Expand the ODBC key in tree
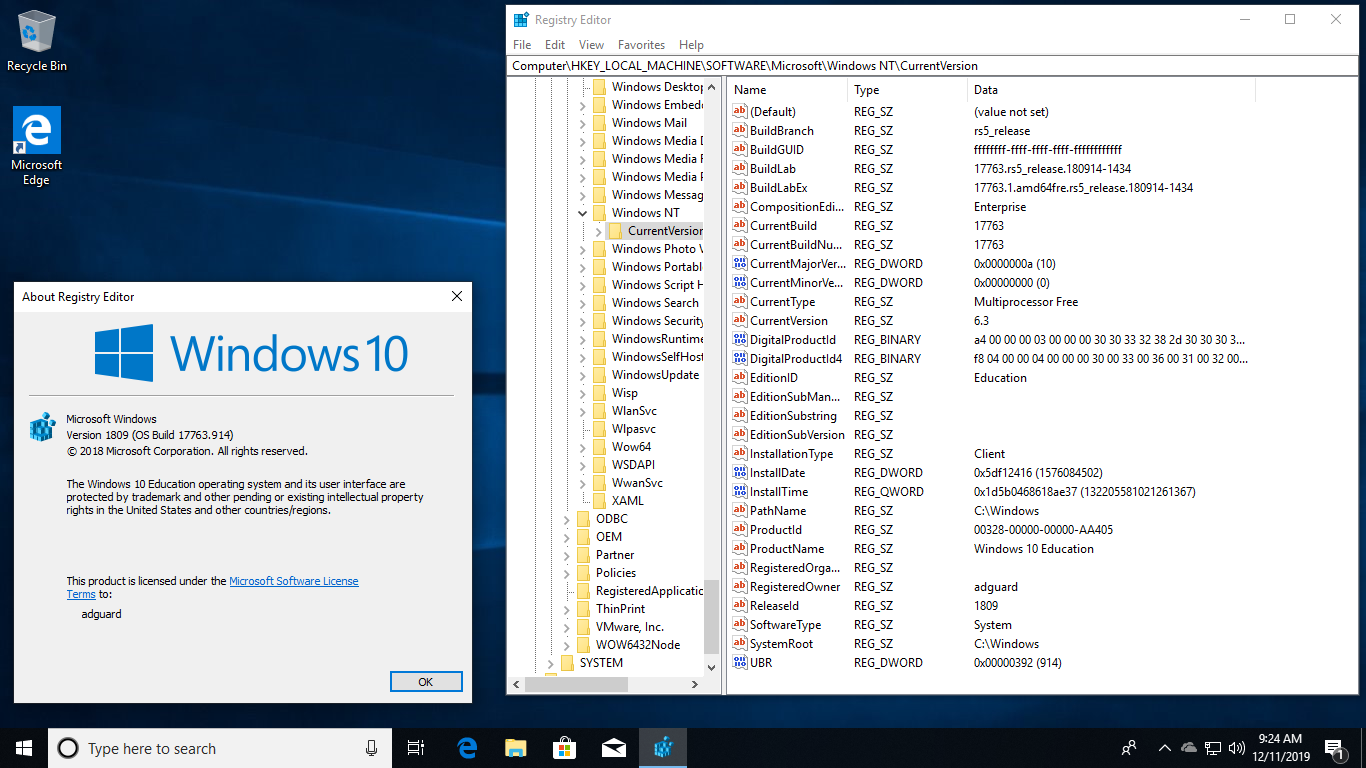1366x768 pixels. tap(567, 519)
